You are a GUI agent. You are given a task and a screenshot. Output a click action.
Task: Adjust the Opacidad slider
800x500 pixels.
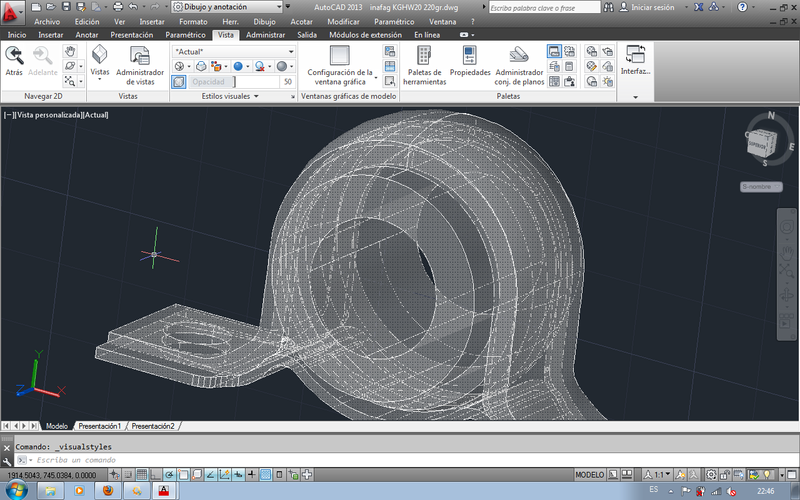233,82
